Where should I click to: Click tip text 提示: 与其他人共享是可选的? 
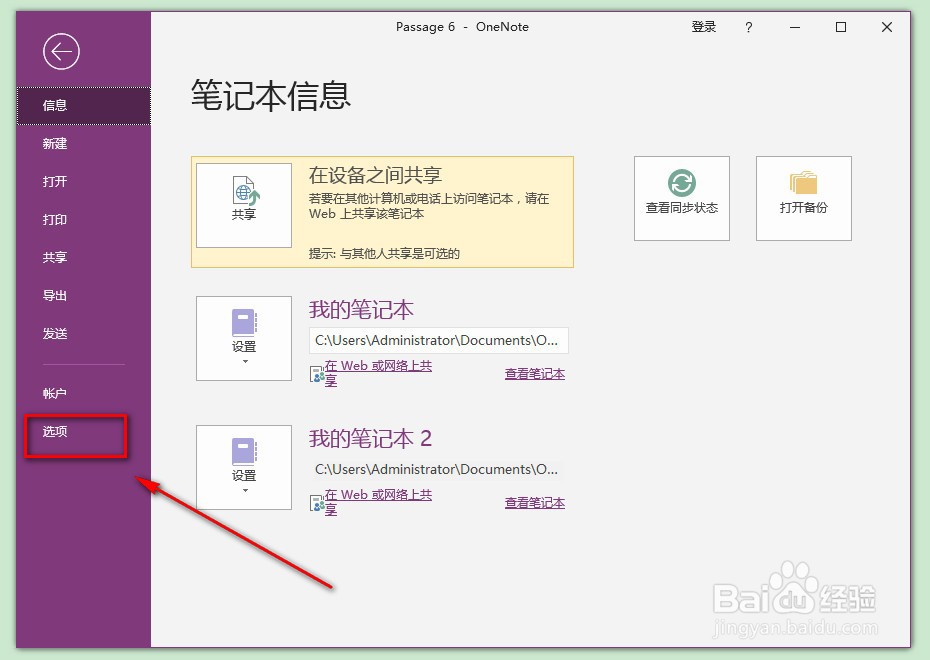pos(384,254)
